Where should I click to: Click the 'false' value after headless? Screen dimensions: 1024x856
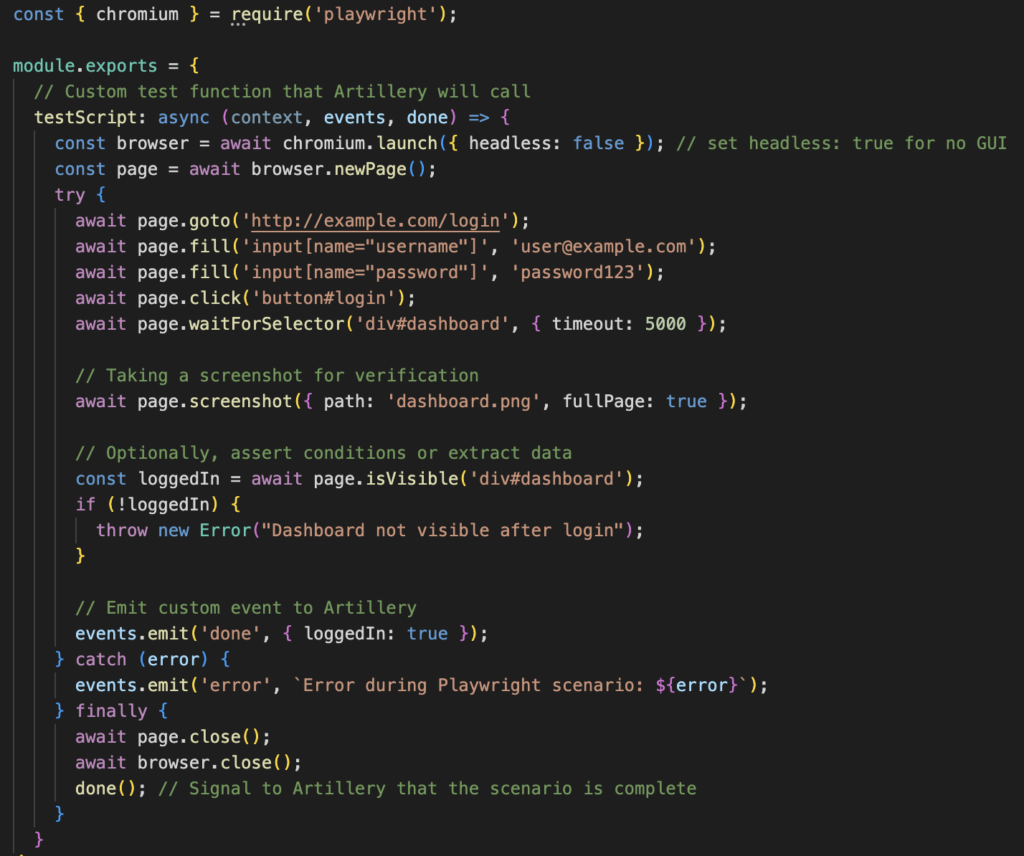tap(598, 144)
